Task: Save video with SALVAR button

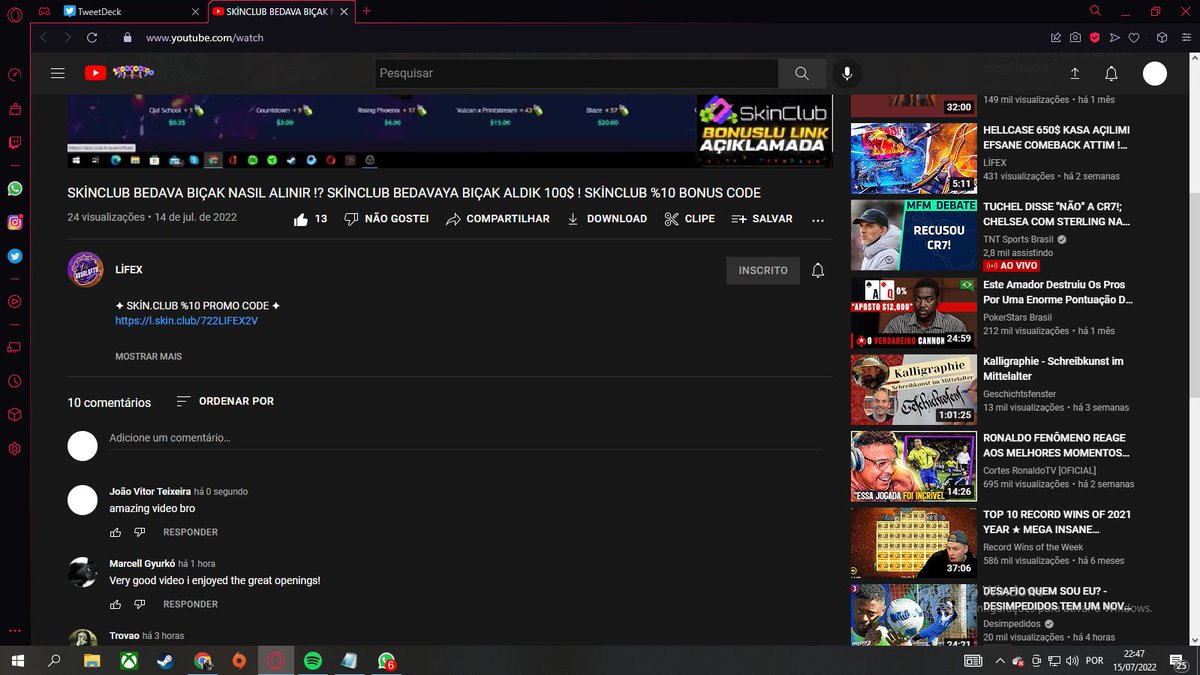Action: [762, 219]
